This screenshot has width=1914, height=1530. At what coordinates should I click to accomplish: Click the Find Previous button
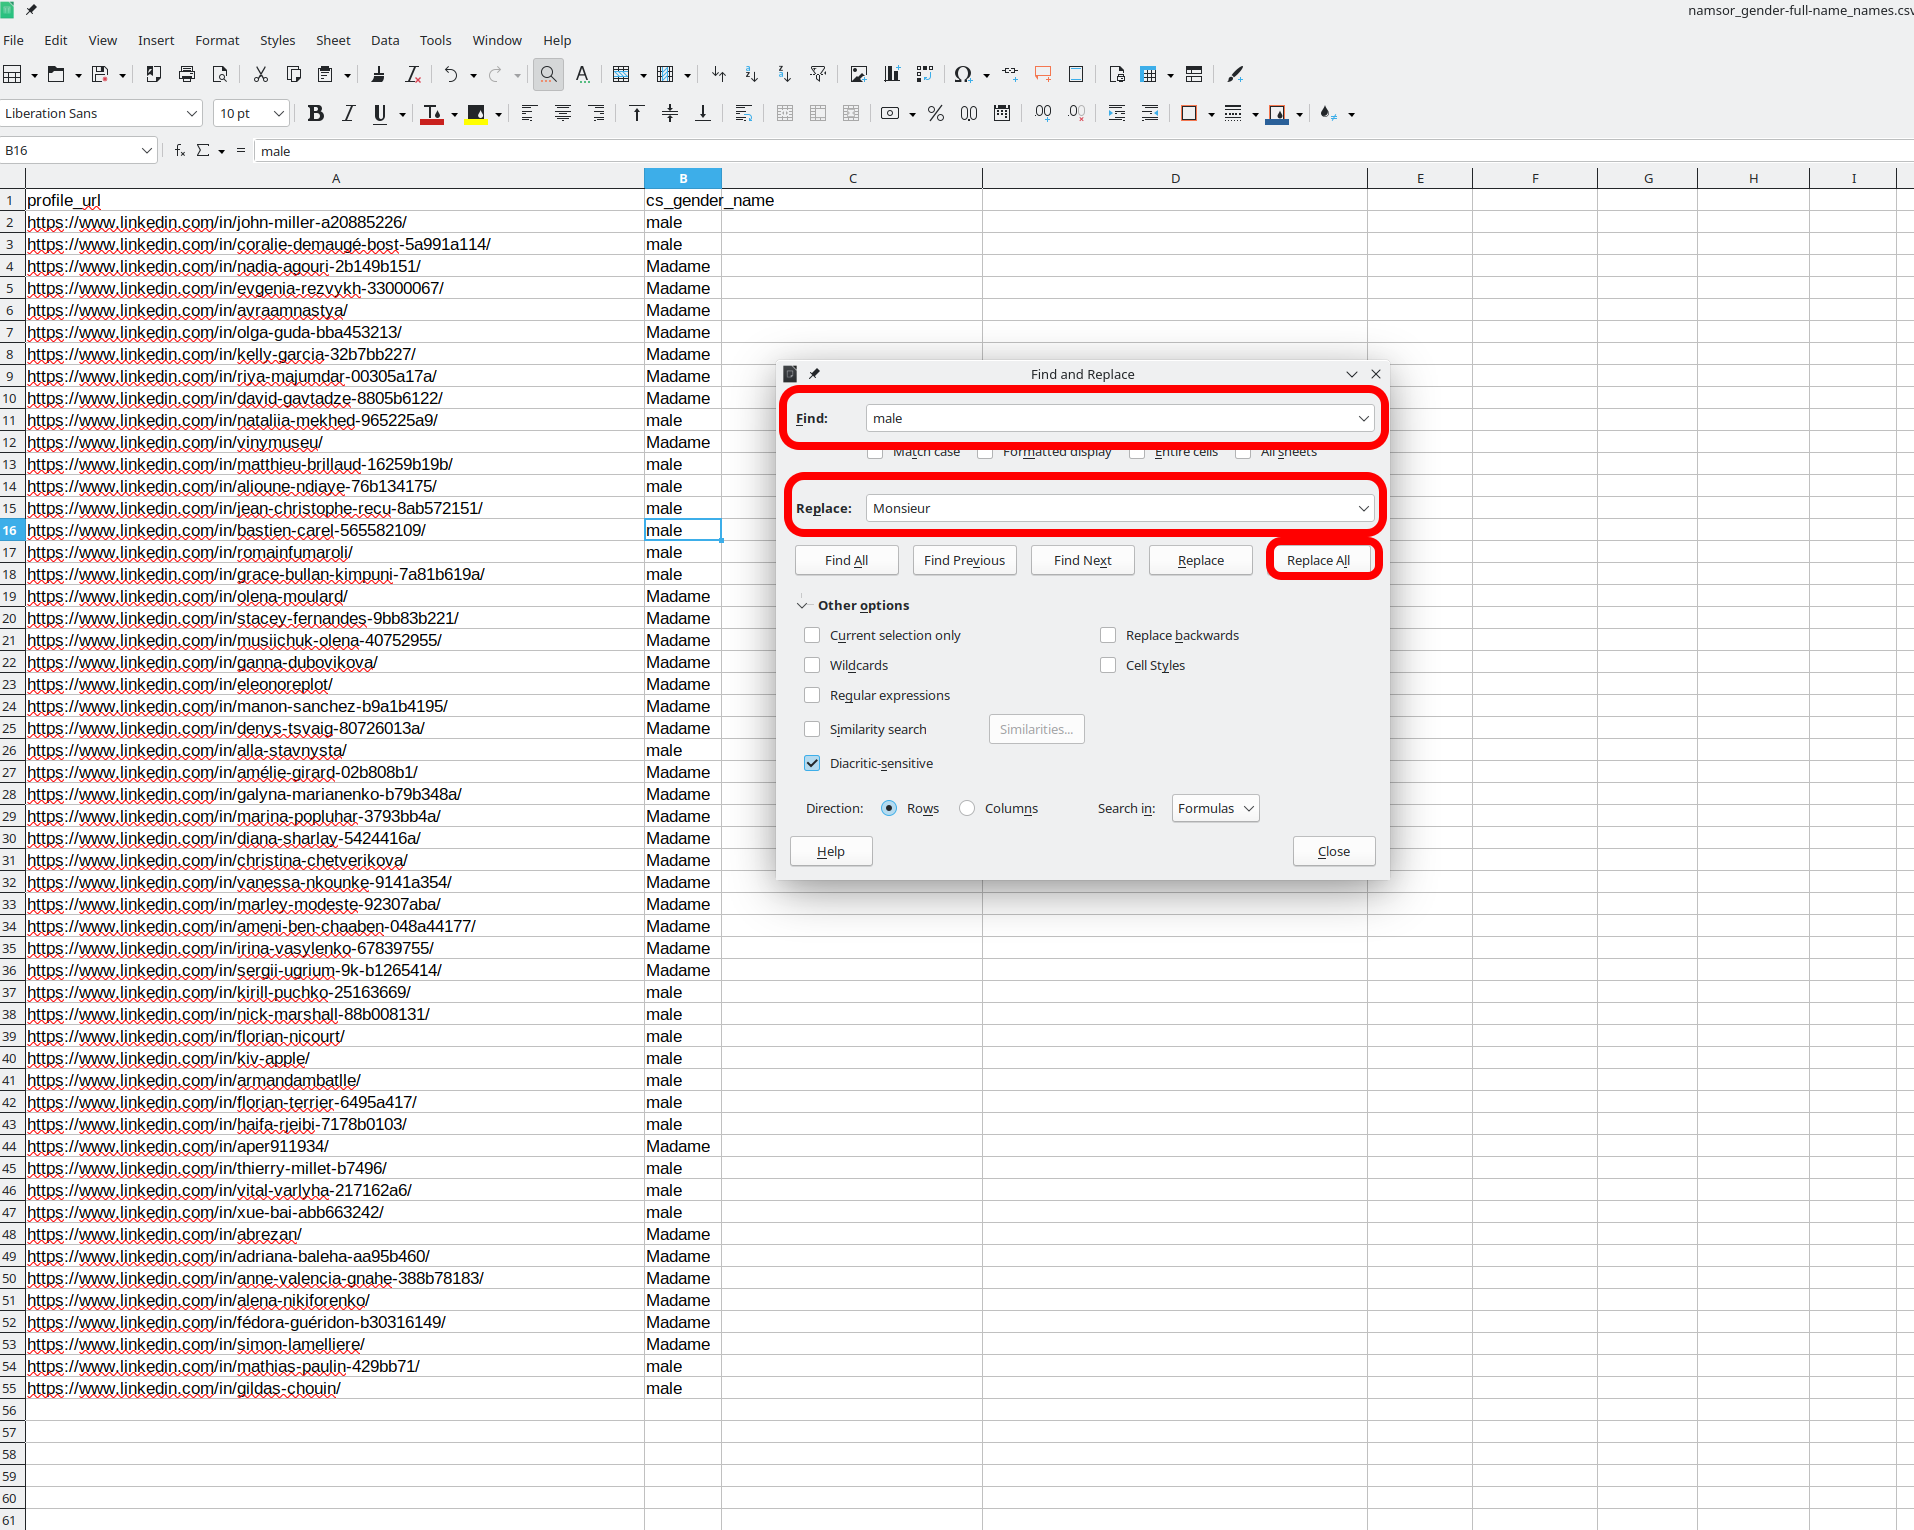click(x=965, y=560)
